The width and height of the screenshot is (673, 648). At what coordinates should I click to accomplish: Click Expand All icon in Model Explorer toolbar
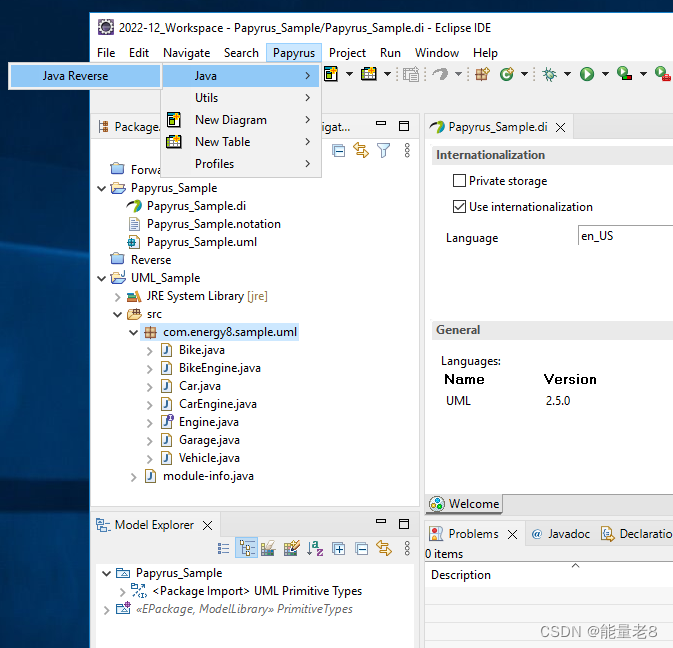point(339,548)
